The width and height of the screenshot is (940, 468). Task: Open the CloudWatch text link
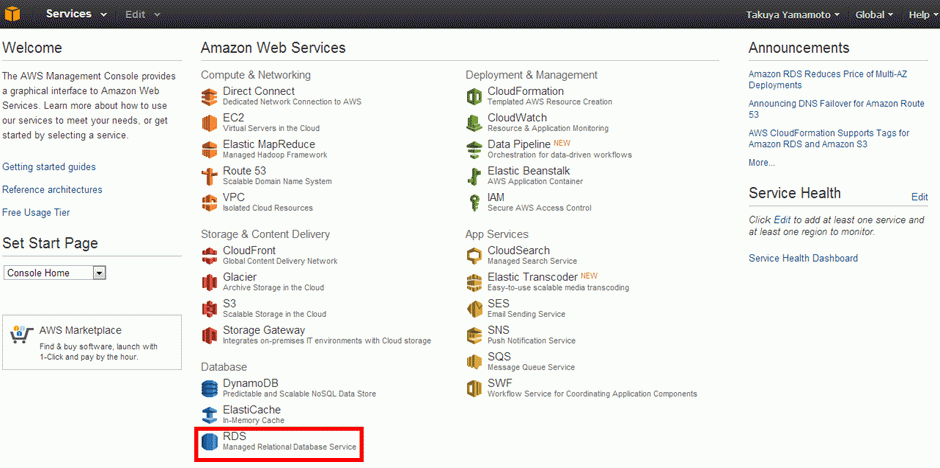click(517, 117)
